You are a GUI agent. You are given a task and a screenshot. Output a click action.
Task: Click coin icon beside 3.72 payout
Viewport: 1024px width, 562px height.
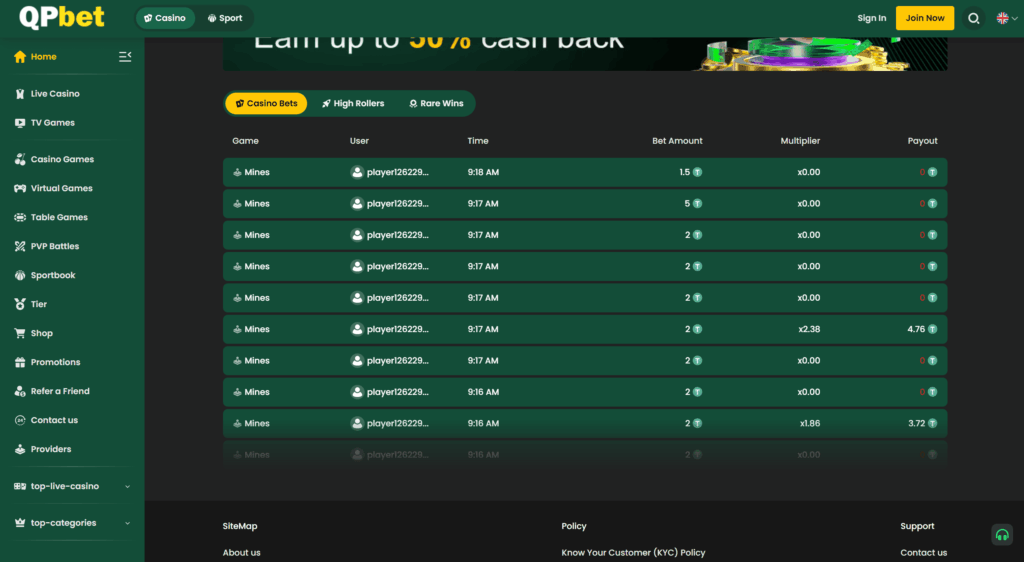tap(933, 424)
